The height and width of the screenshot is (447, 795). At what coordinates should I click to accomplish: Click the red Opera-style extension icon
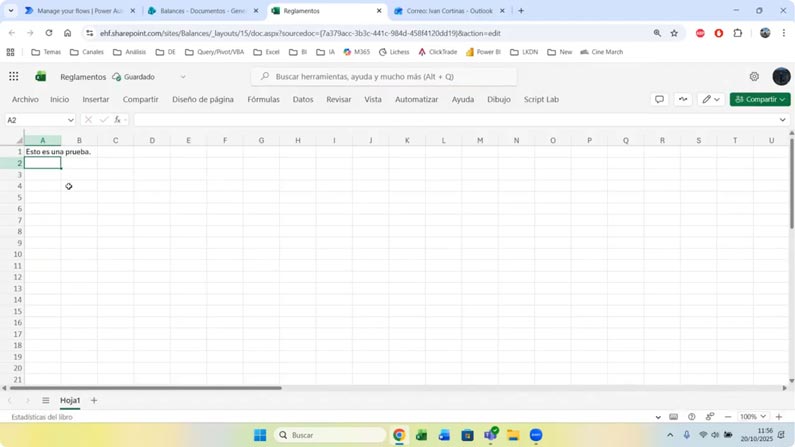point(718,33)
